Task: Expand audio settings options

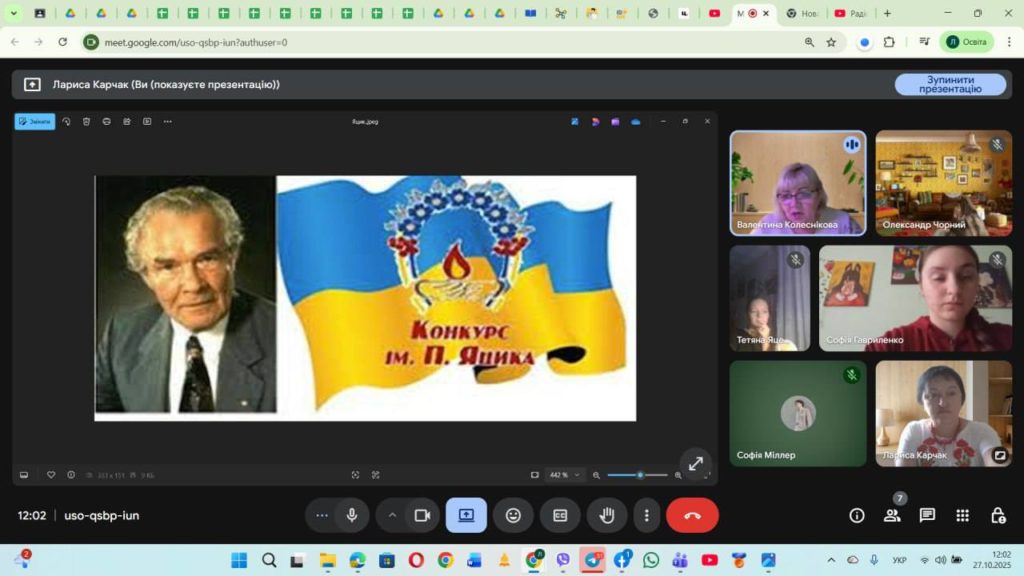Action: 321,515
